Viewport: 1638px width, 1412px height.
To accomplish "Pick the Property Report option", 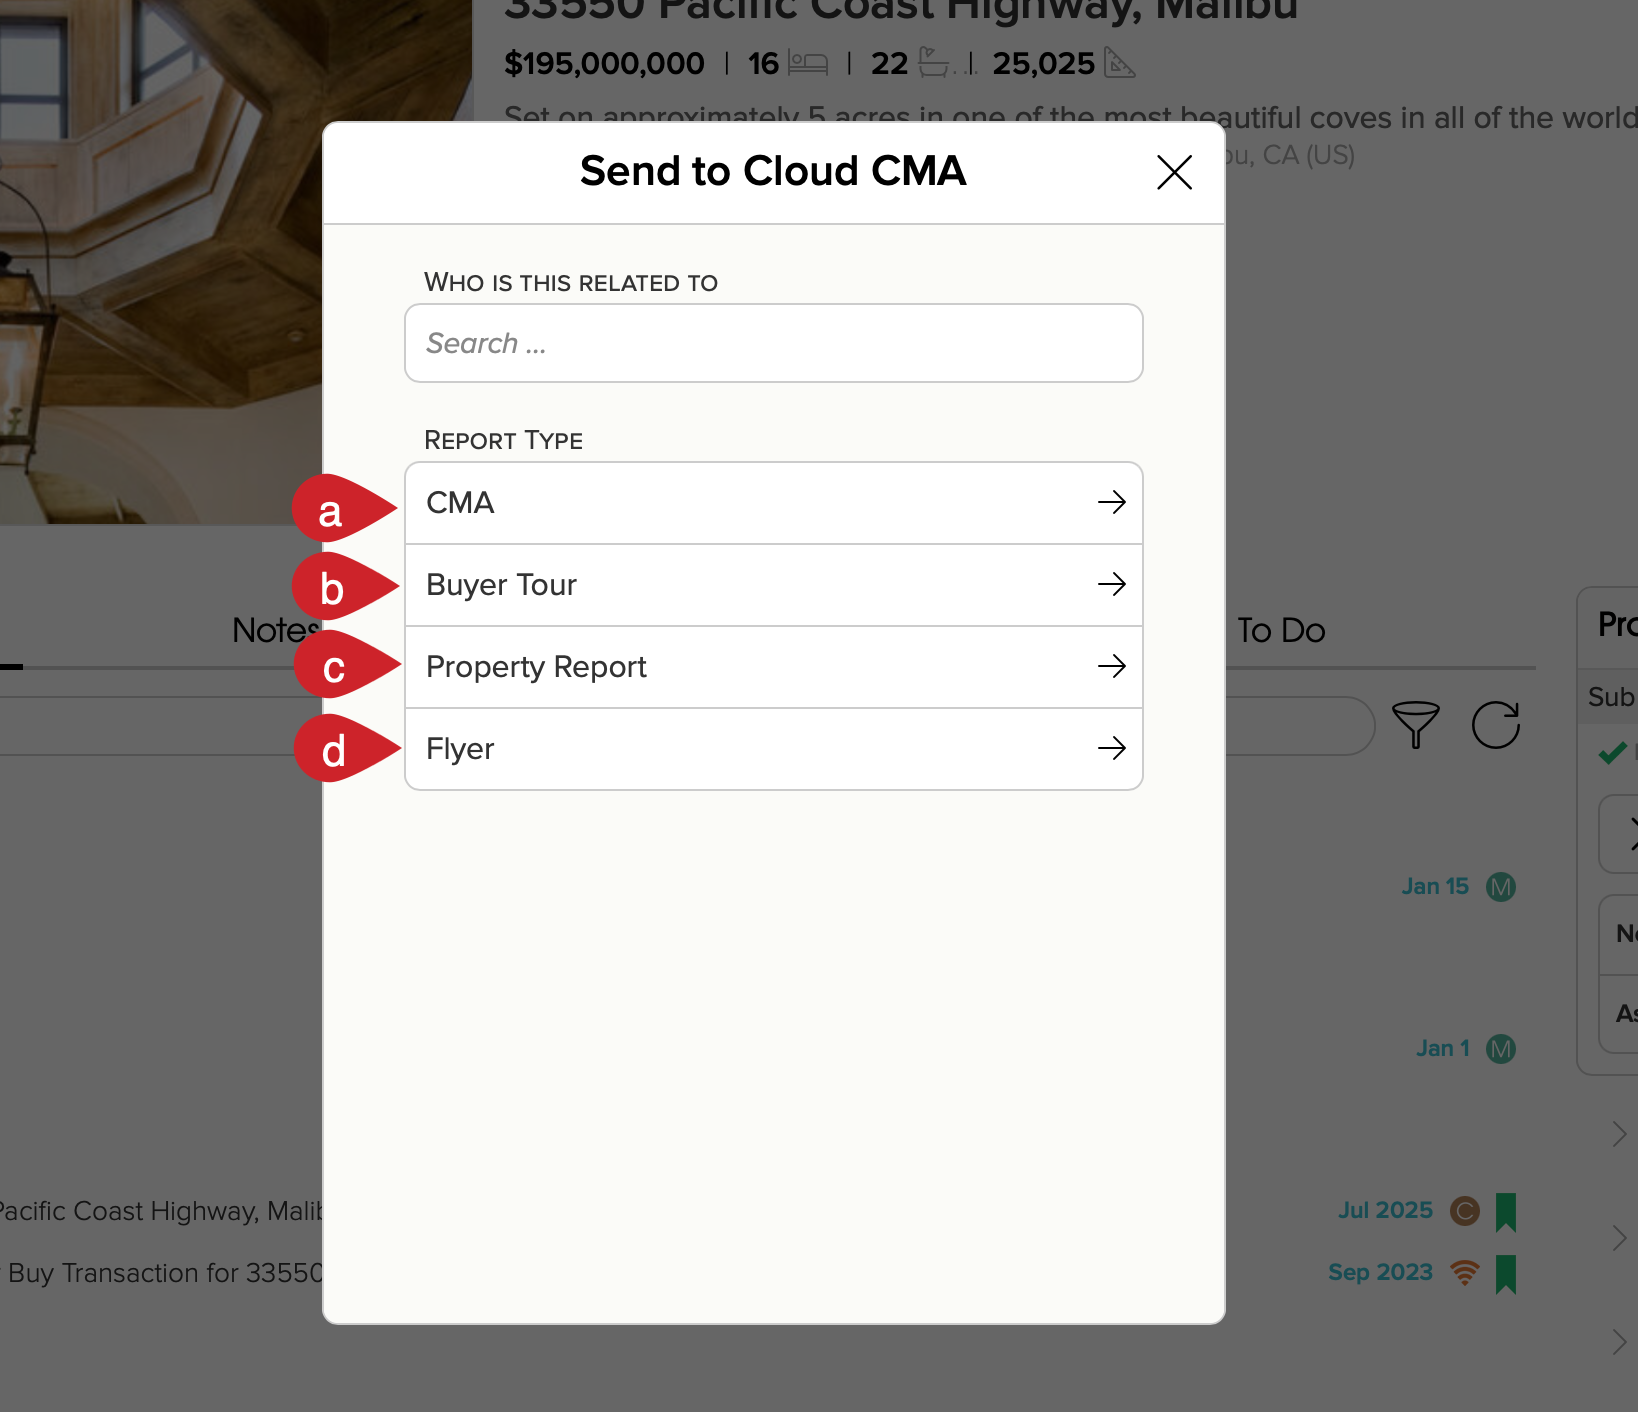I will point(774,667).
